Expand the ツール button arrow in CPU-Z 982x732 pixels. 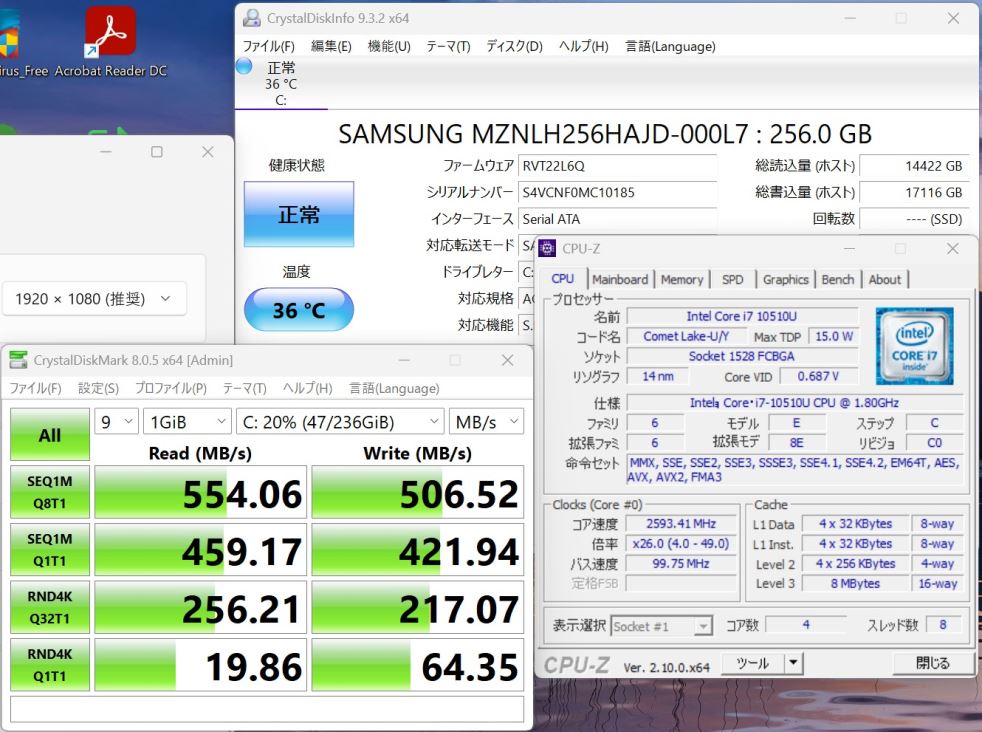[793, 662]
